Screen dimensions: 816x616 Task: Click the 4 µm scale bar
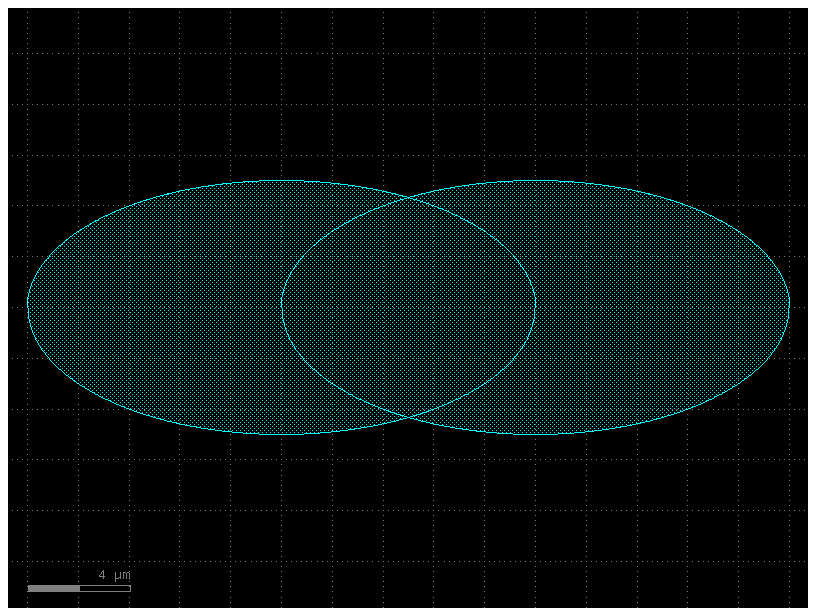[80, 590]
